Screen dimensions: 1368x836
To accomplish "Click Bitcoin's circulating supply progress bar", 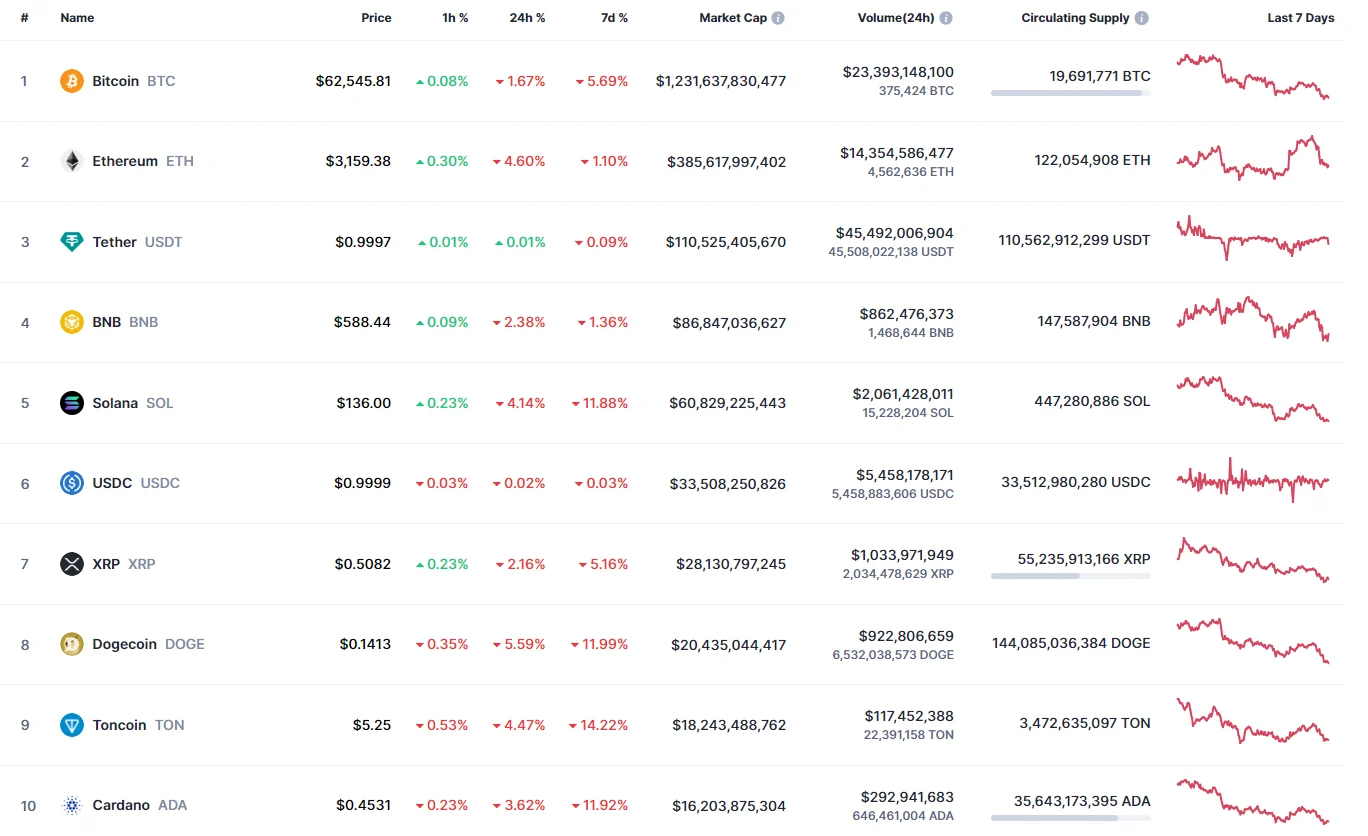I will (x=1070, y=93).
